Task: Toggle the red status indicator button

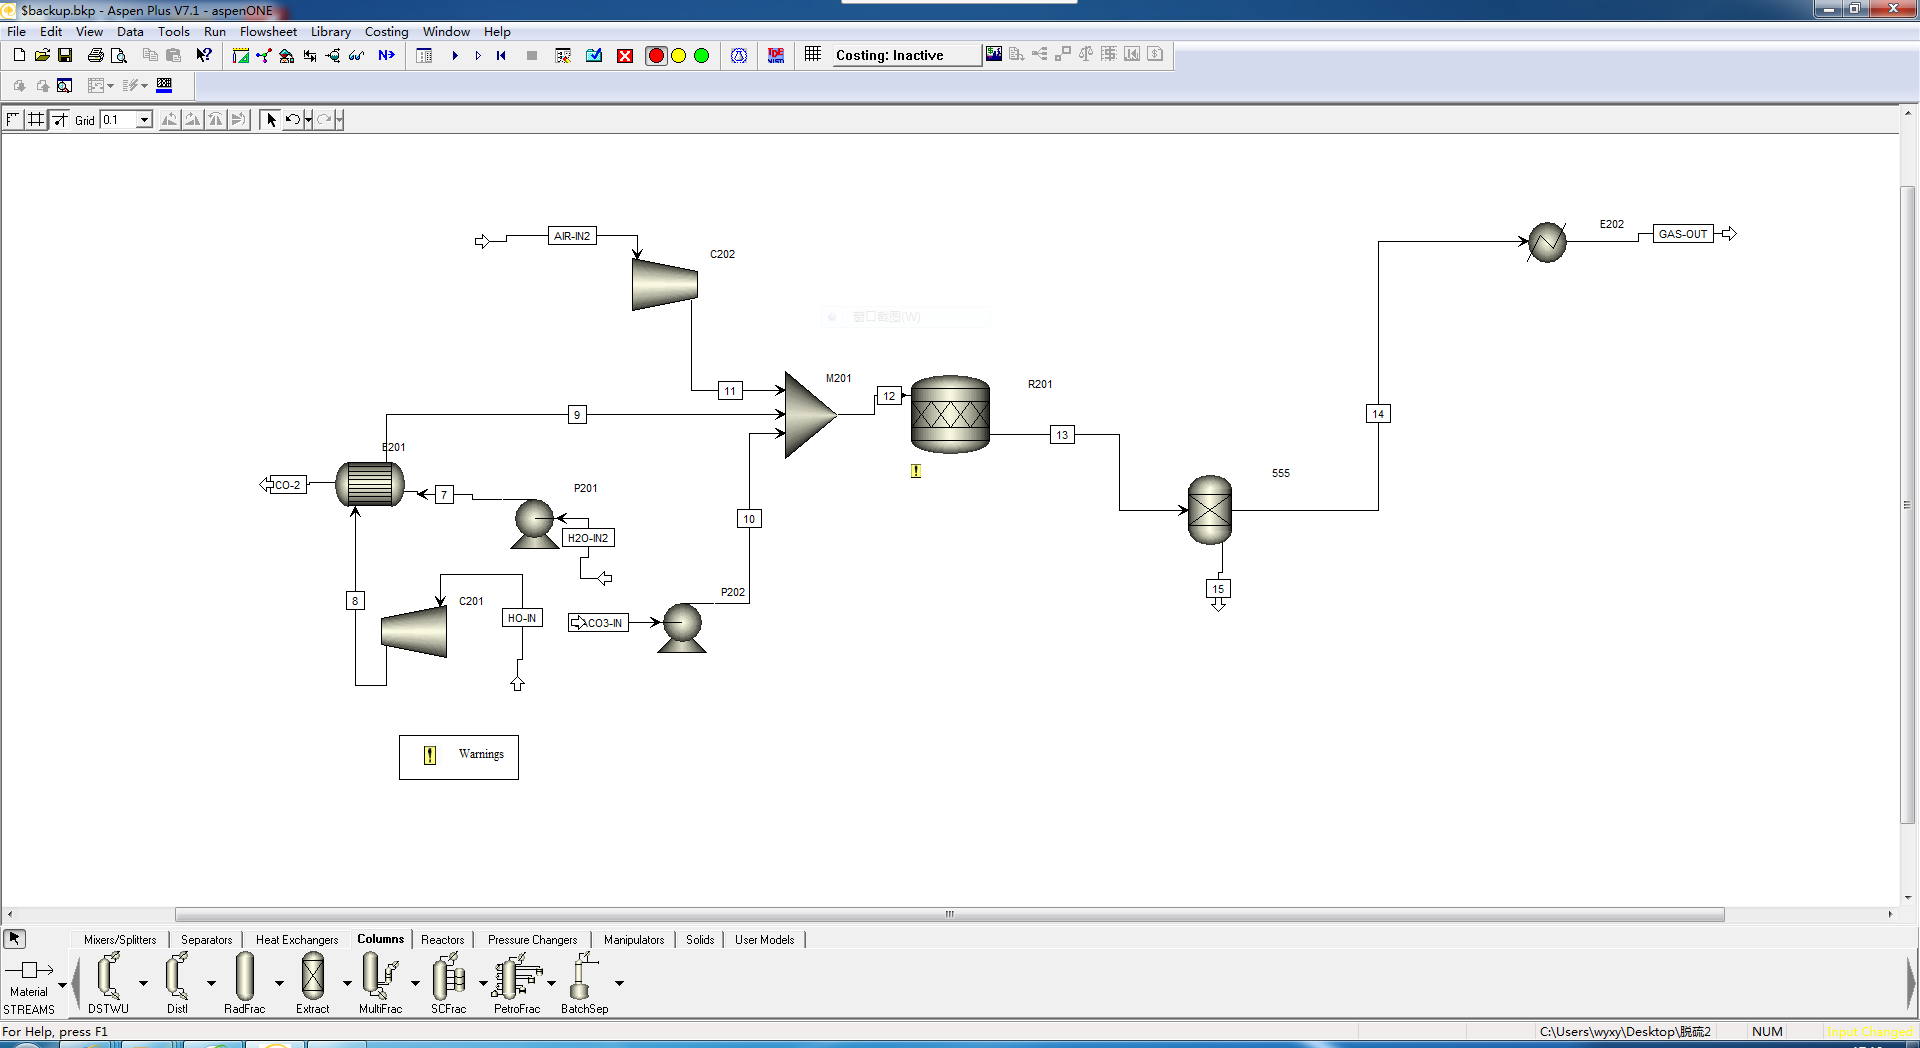Action: point(656,55)
